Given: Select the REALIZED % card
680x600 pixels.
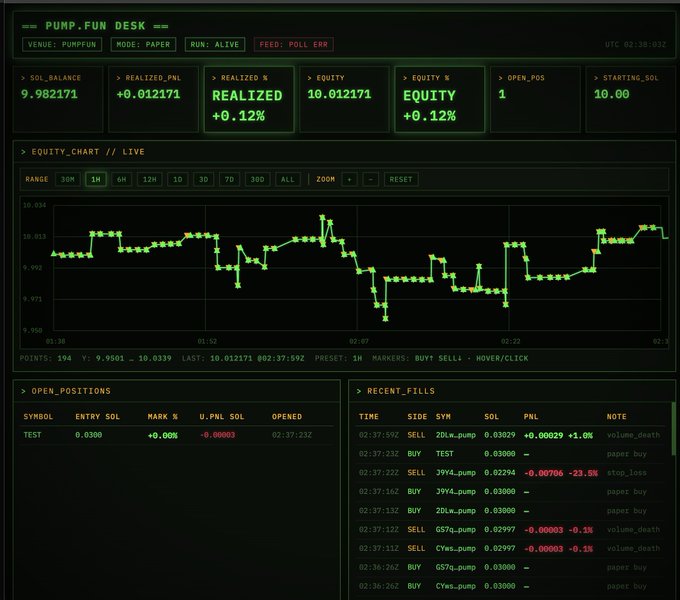Looking at the screenshot, I should pyautogui.click(x=249, y=99).
